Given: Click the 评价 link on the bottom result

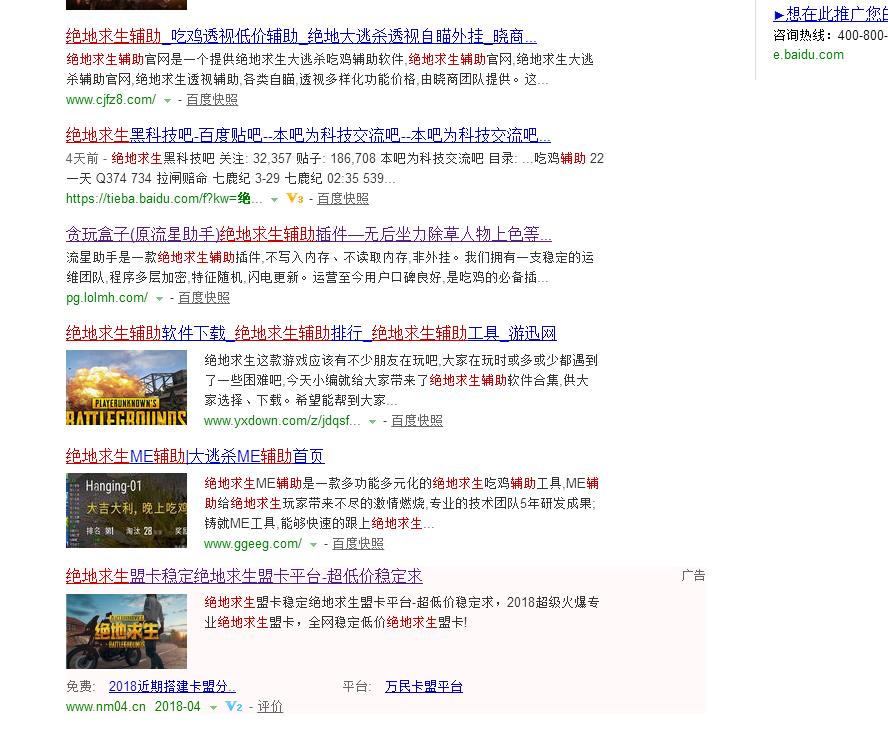Looking at the screenshot, I should [269, 707].
